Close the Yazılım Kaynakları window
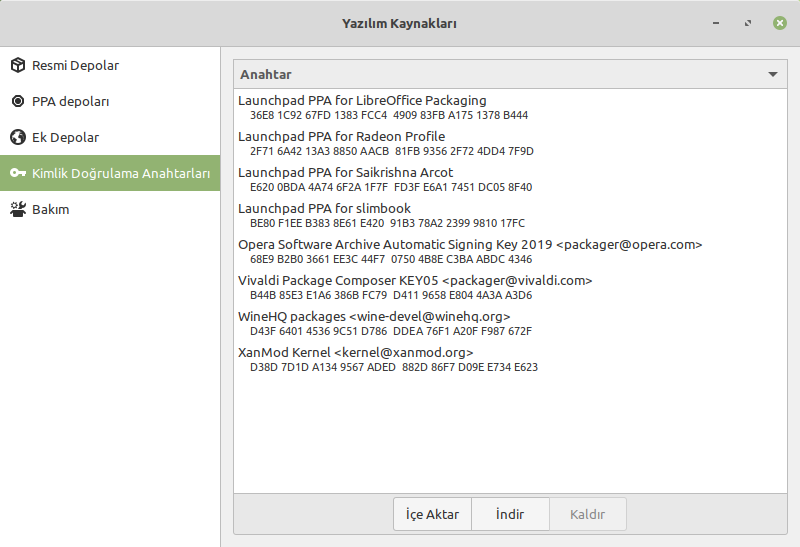800x547 pixels. tap(780, 23)
